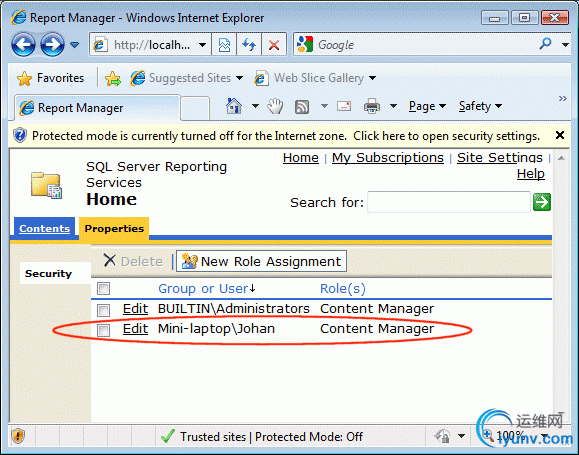The width and height of the screenshot is (579, 455).
Task: Stop loading with the red X icon
Action: [x=274, y=45]
